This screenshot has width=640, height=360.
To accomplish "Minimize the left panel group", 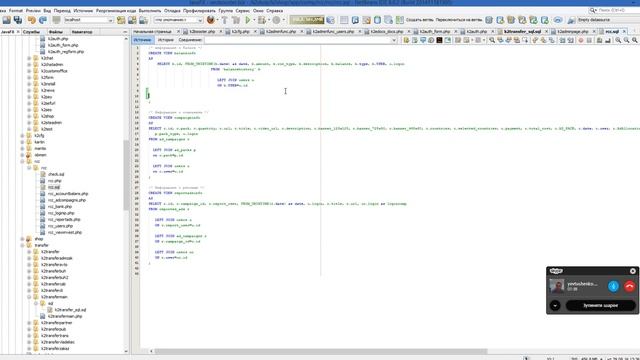I will coord(125,31).
